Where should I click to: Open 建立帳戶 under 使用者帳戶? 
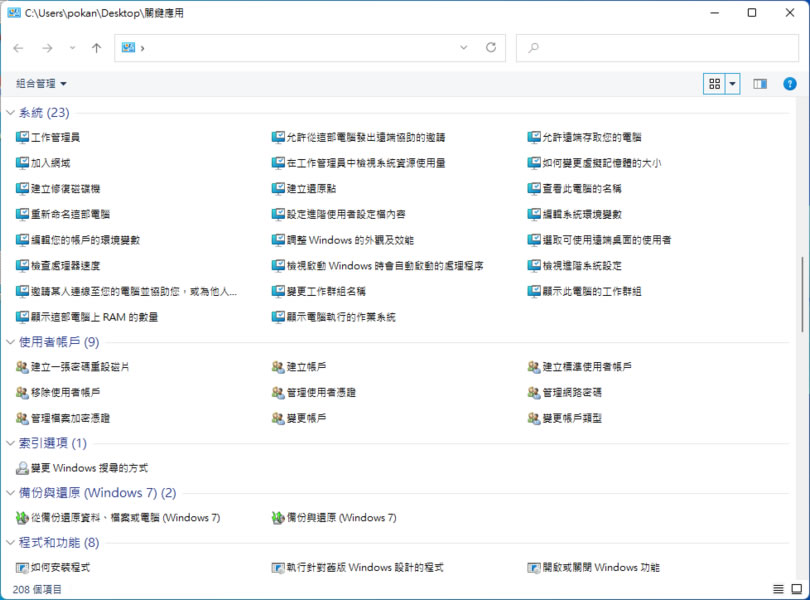[x=306, y=367]
